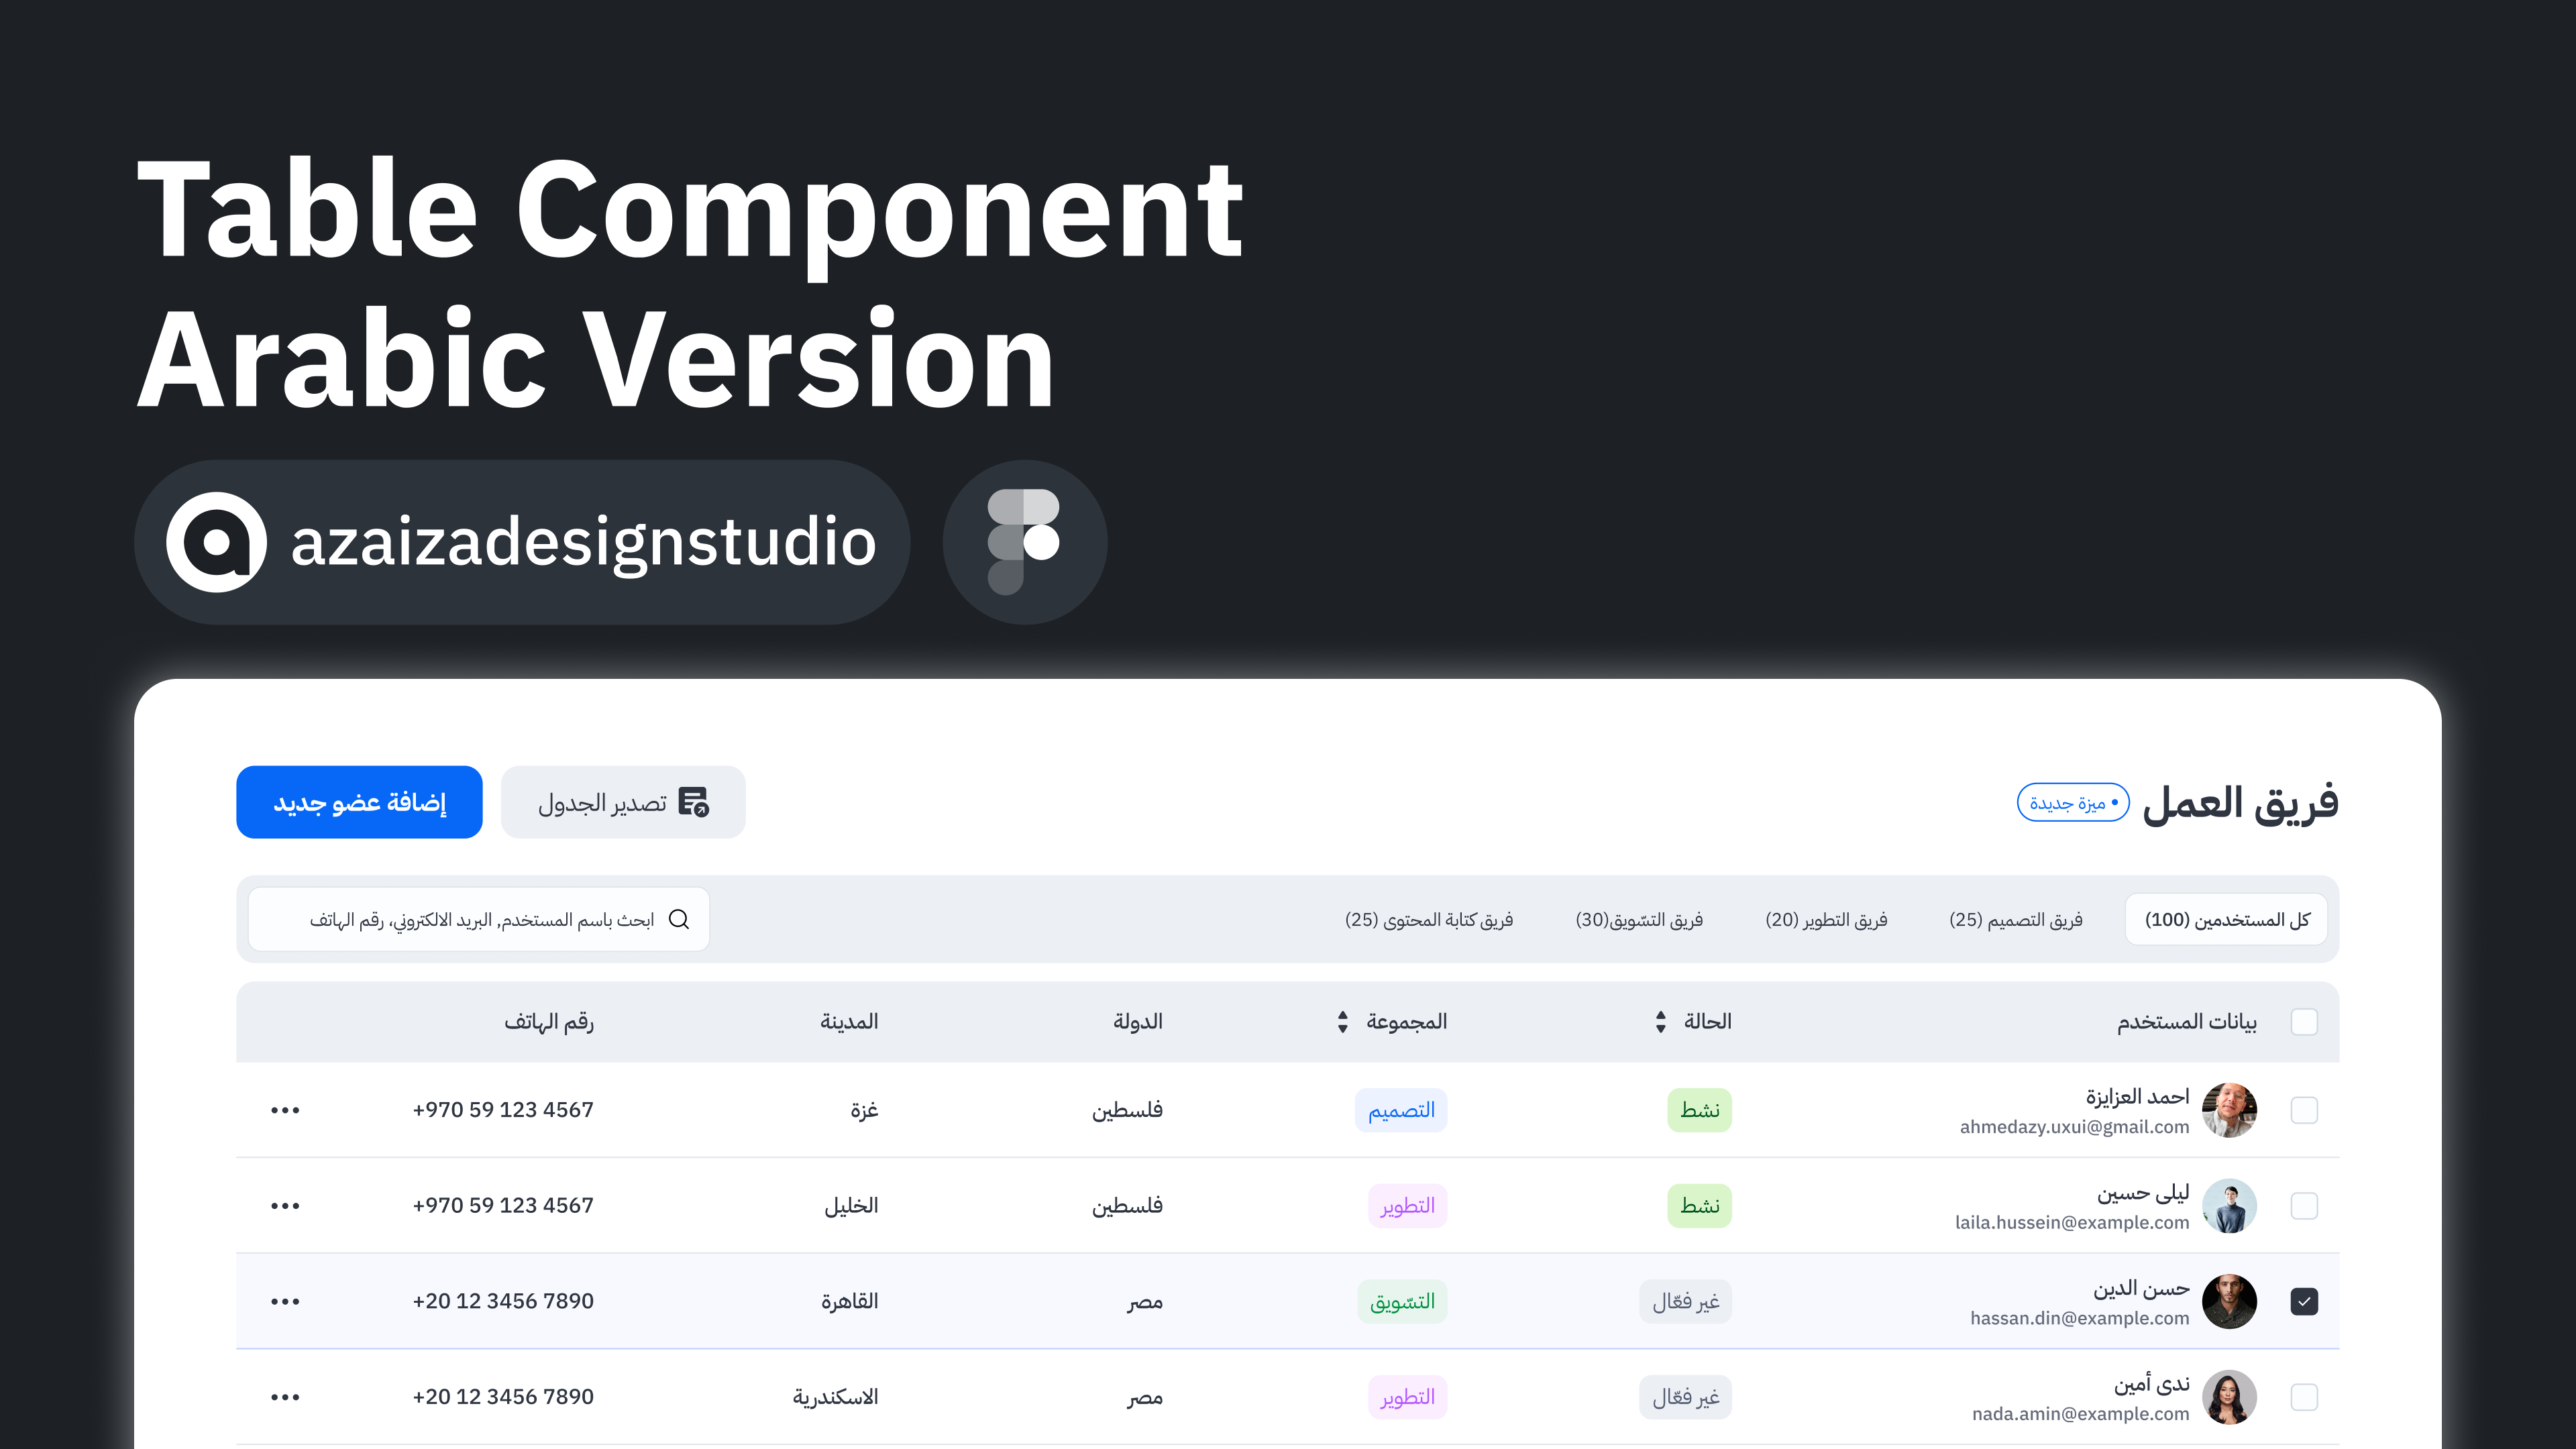Open the three-dot menu for ليلى حسين row
Viewport: 2576px width, 1449px height.
285,1205
